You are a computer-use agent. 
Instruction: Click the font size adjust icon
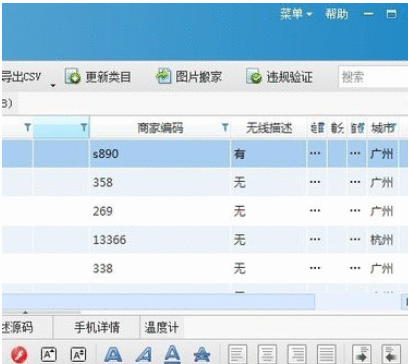[78, 354]
